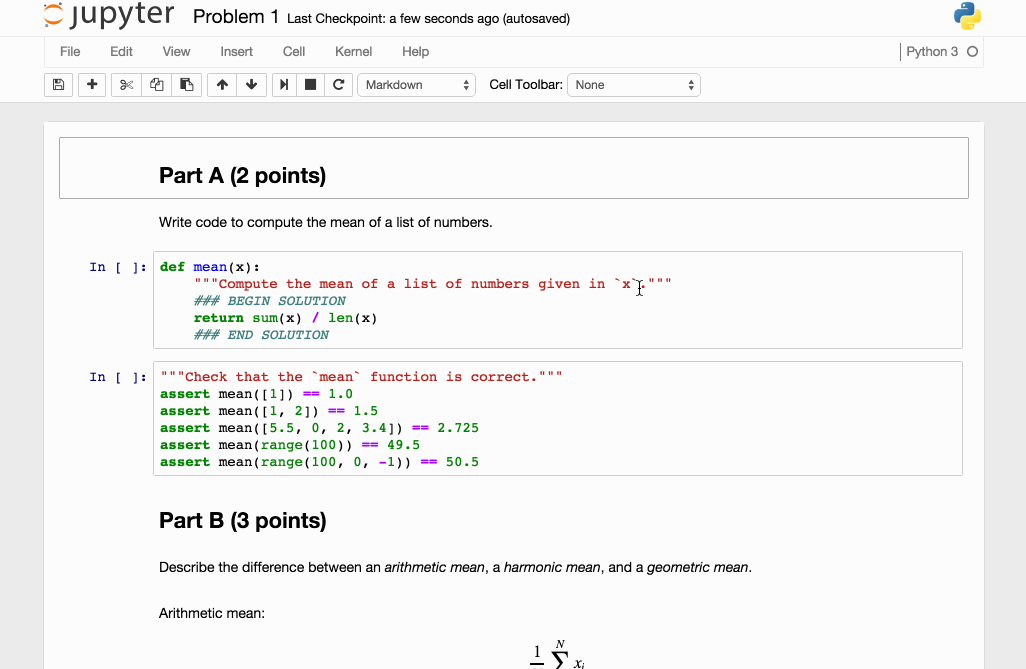Select the Part A (2 points) heading cell
This screenshot has width=1026, height=669.
(x=514, y=168)
